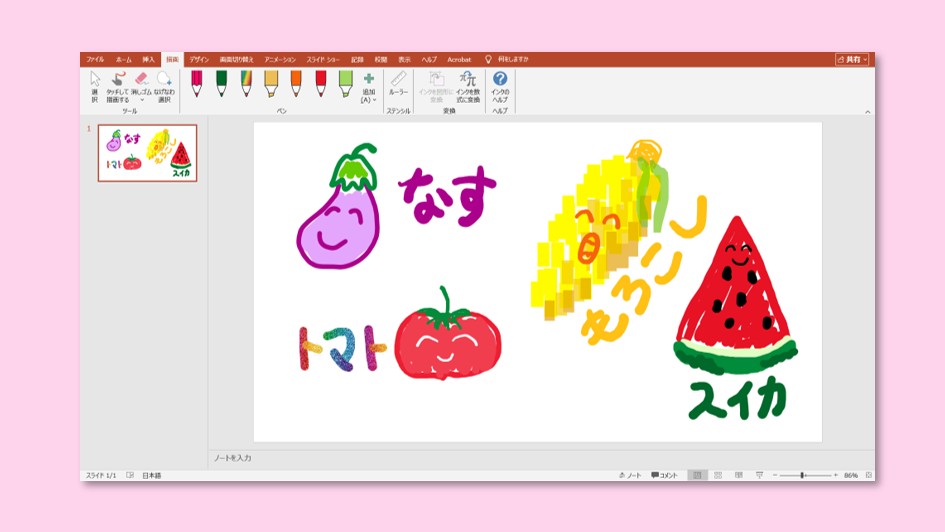Switch to the 挿入 tab

click(148, 60)
